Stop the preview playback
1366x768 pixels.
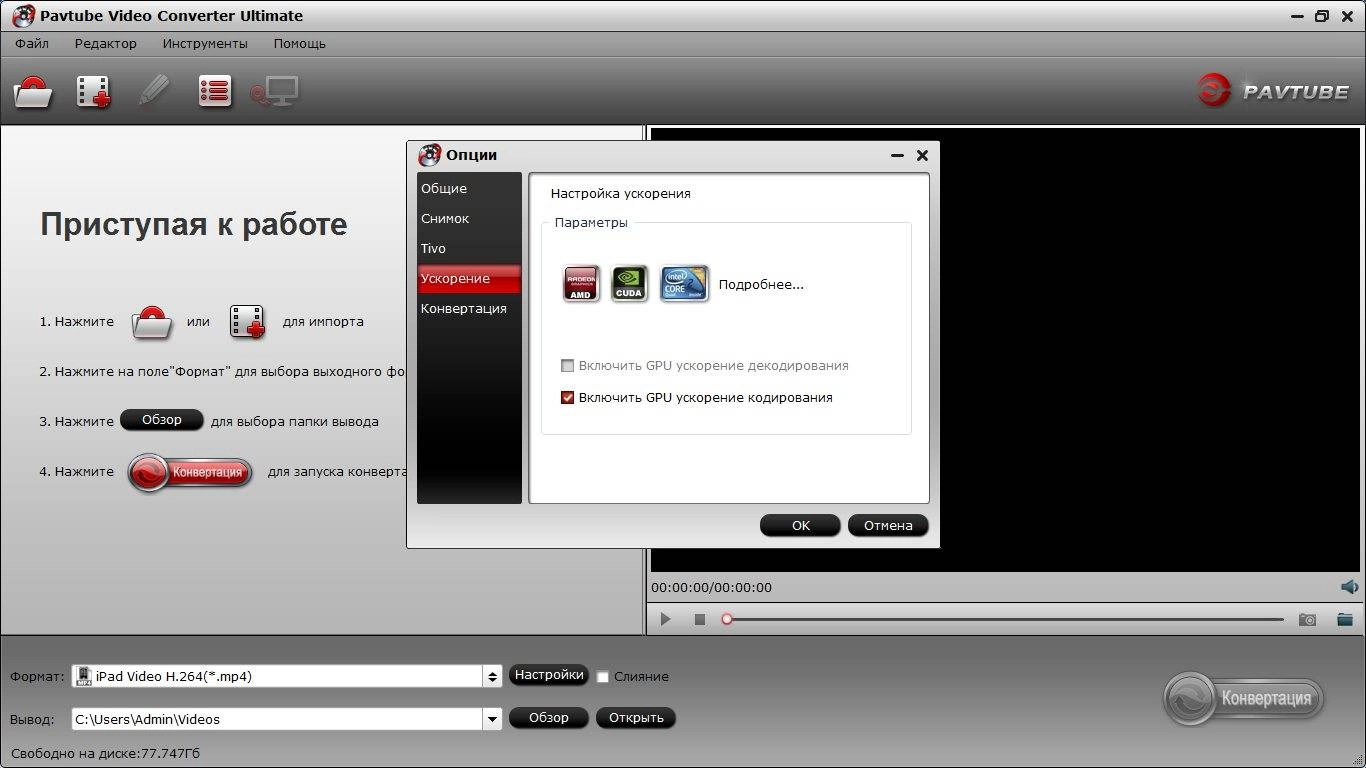(700, 620)
